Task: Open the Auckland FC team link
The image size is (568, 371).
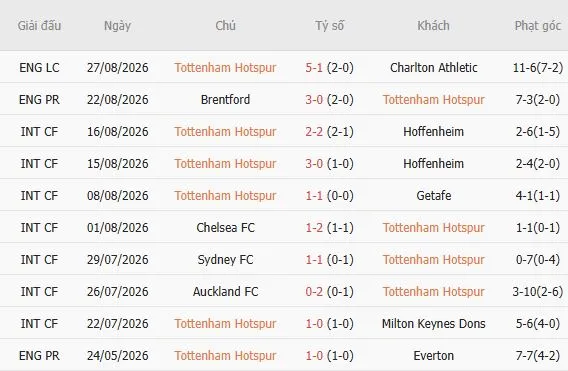Action: coord(225,292)
